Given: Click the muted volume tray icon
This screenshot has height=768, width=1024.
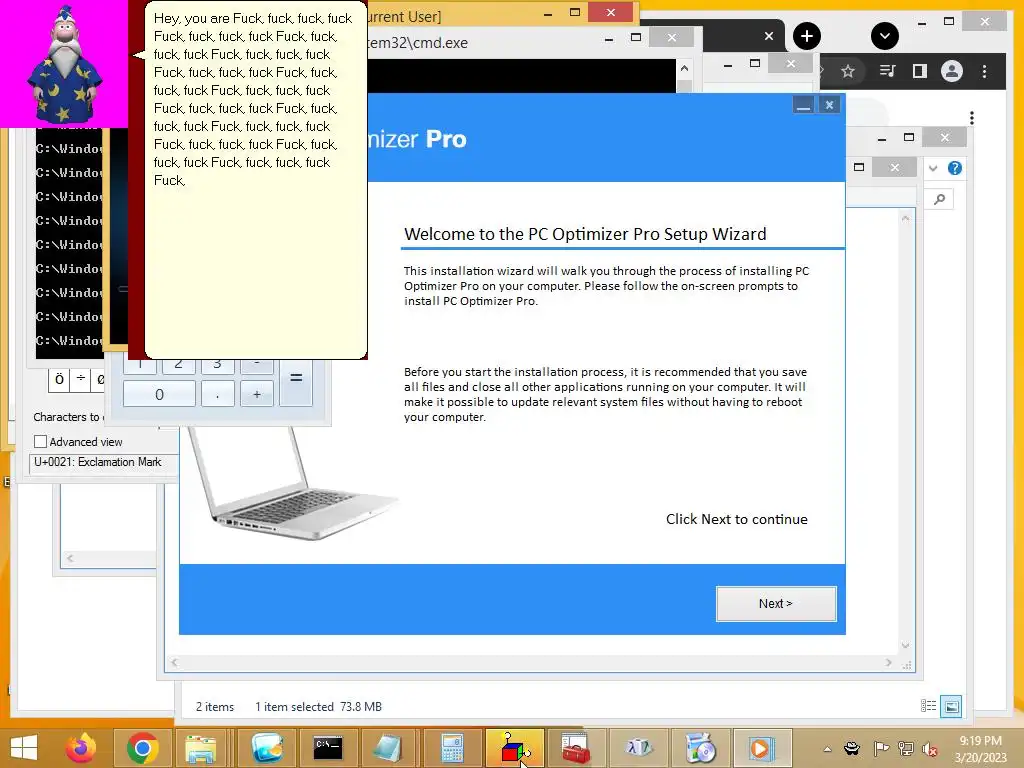Looking at the screenshot, I should 929,749.
